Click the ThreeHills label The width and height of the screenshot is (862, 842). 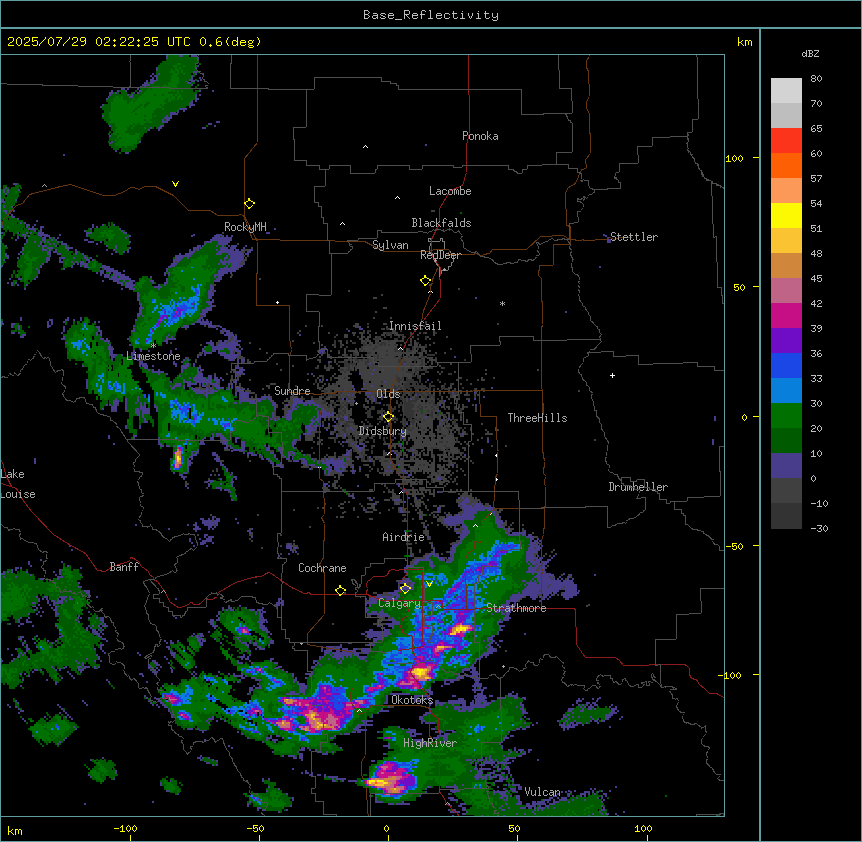pos(537,418)
